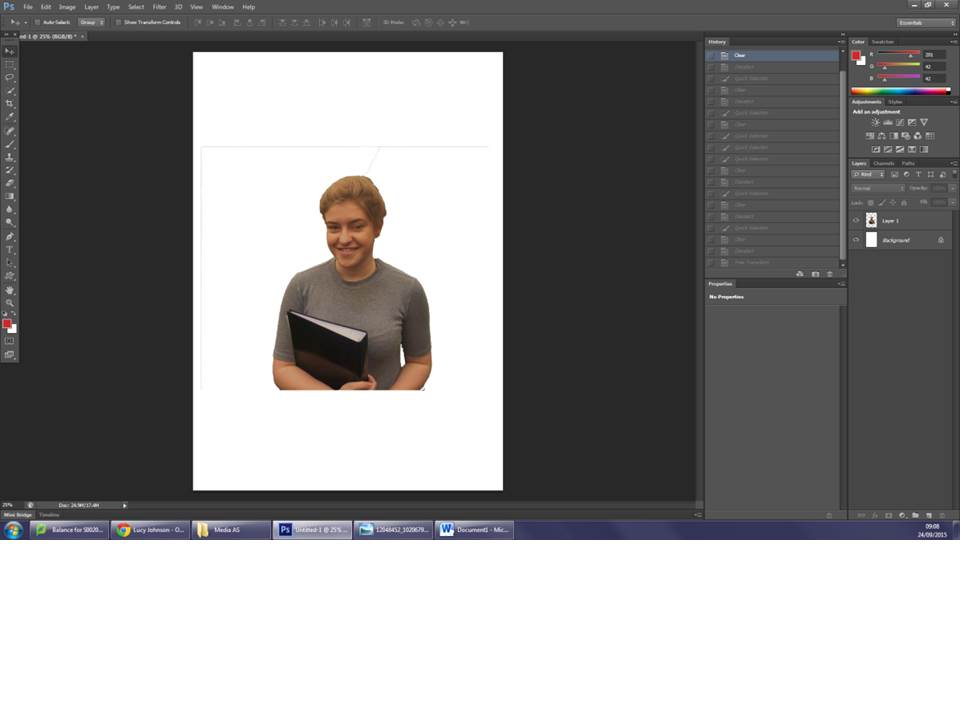
Task: Add a Vibrance adjustment triangle icon
Action: pyautogui.click(x=924, y=122)
